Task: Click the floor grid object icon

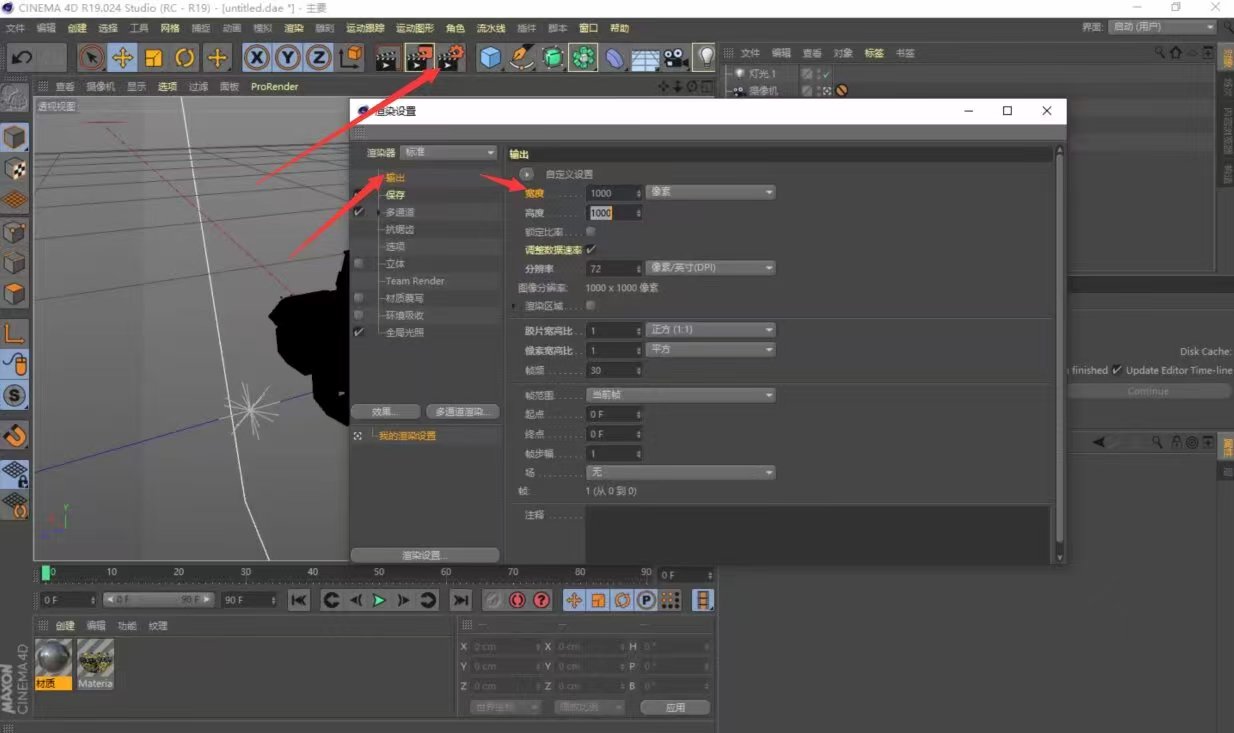Action: [x=645, y=58]
